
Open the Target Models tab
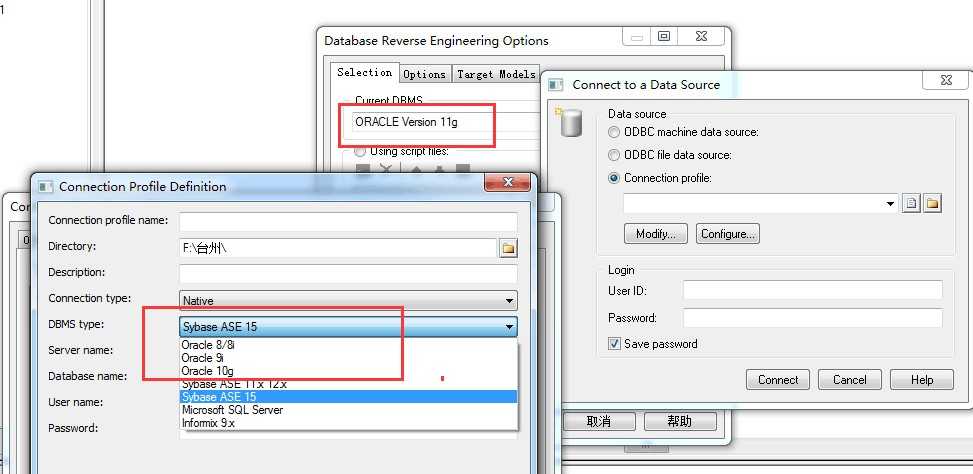tap(496, 74)
